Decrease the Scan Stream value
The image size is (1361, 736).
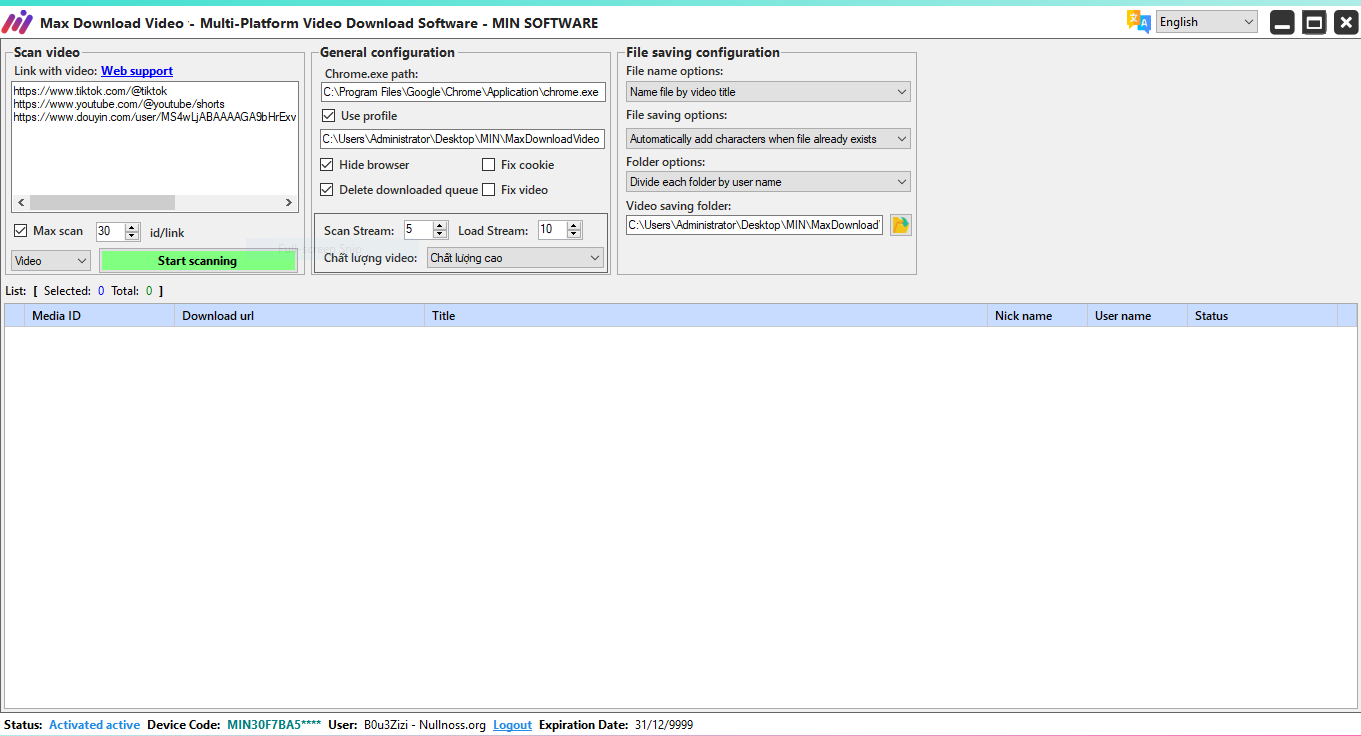coord(440,235)
